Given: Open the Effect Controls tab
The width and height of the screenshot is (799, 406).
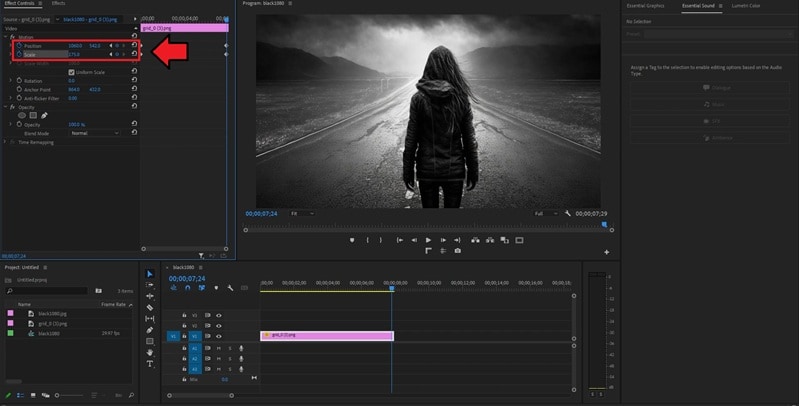Looking at the screenshot, I should click(x=20, y=4).
